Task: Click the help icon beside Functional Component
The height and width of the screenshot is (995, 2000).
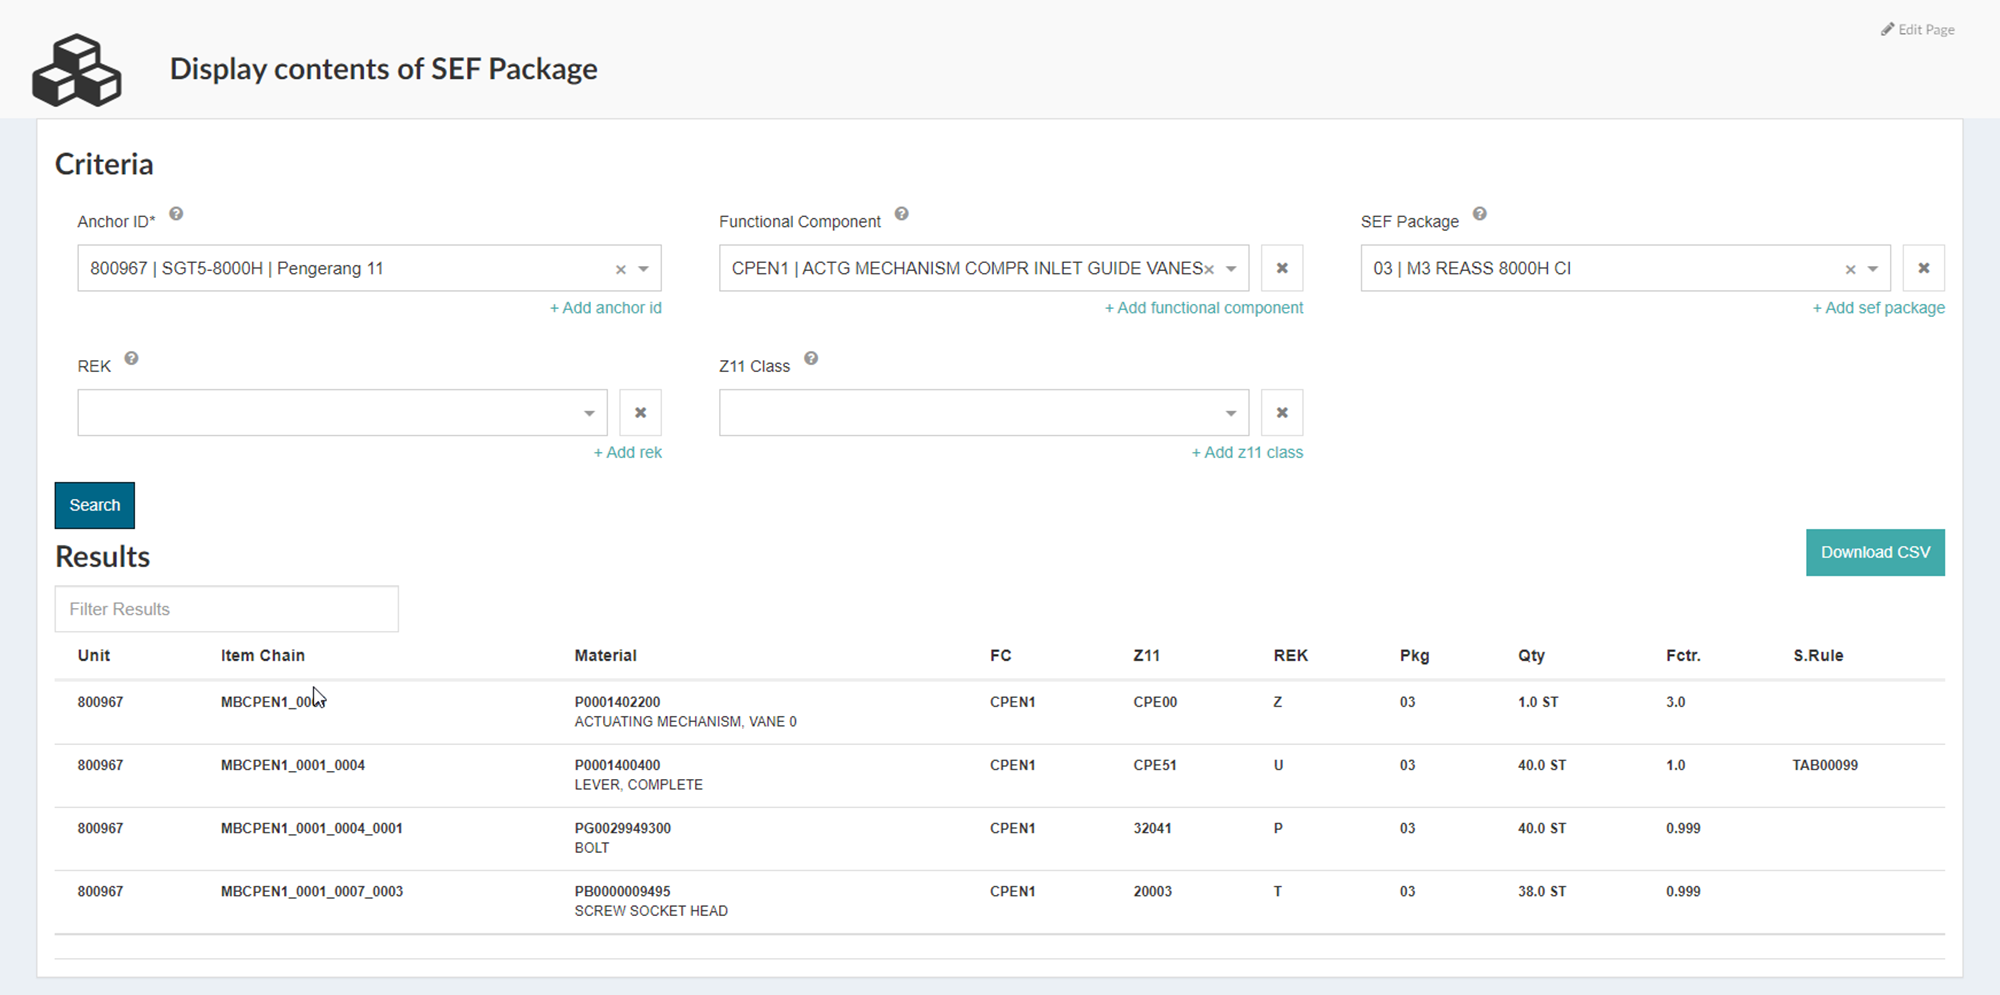Action: point(901,214)
